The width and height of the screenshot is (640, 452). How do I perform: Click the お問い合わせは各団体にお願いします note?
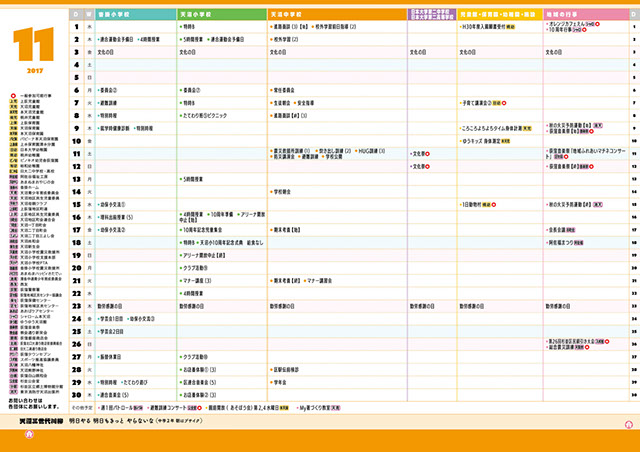point(34,404)
